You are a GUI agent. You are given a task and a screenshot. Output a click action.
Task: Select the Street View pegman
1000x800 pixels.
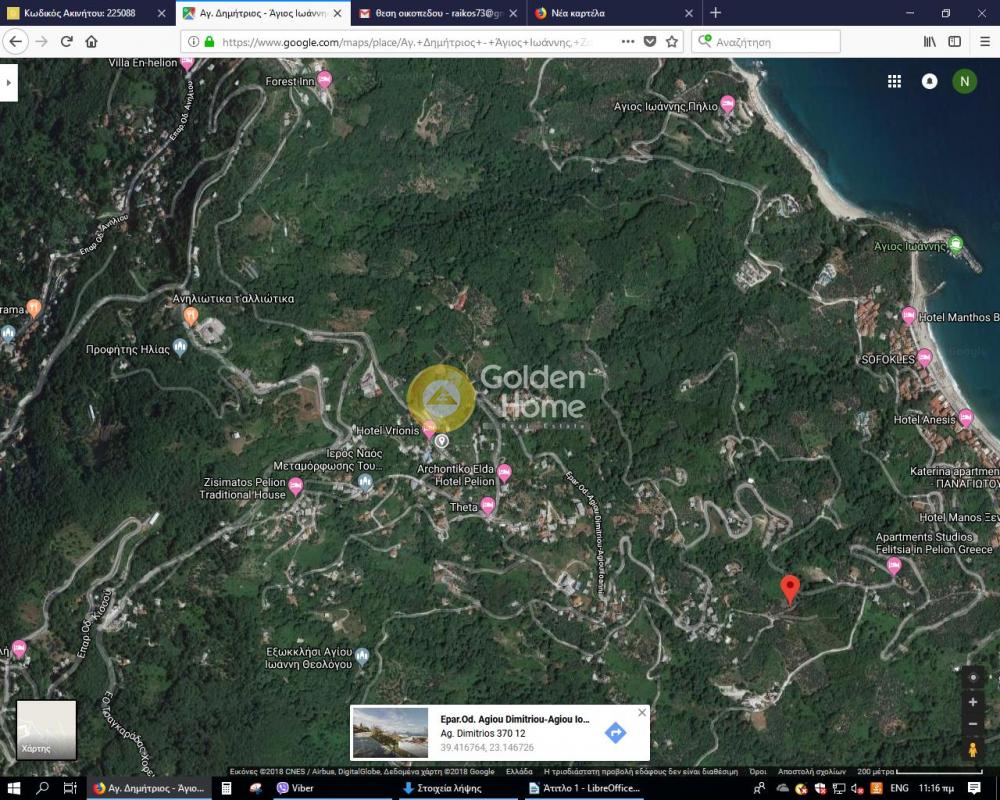click(x=973, y=750)
